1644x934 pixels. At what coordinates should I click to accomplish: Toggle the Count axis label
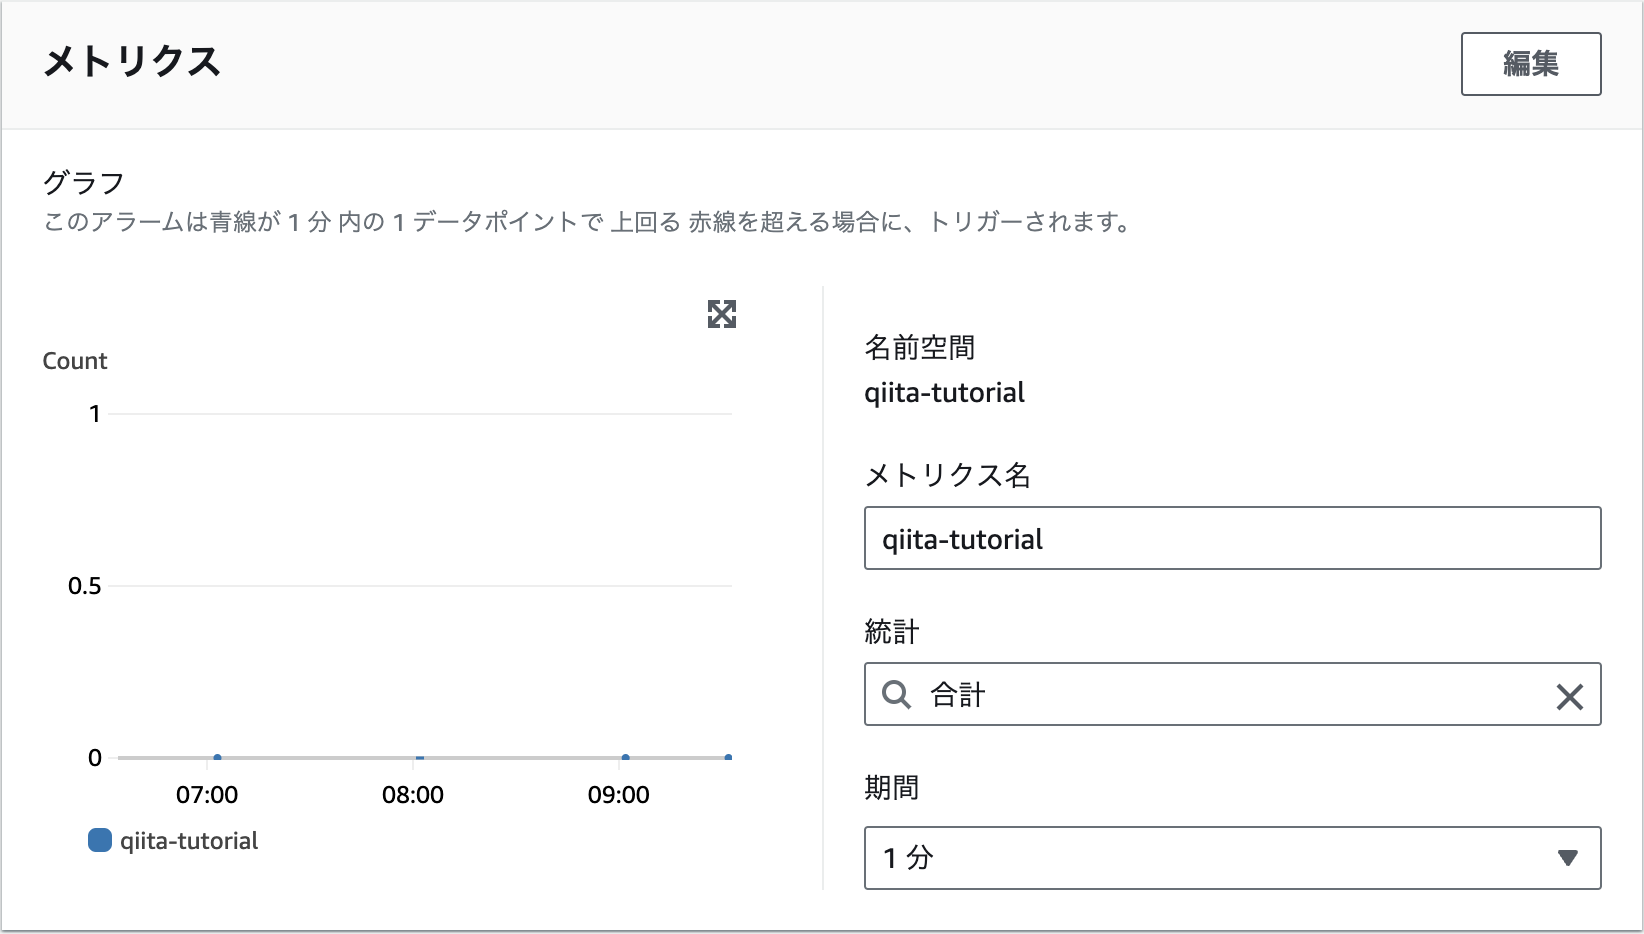(x=74, y=360)
